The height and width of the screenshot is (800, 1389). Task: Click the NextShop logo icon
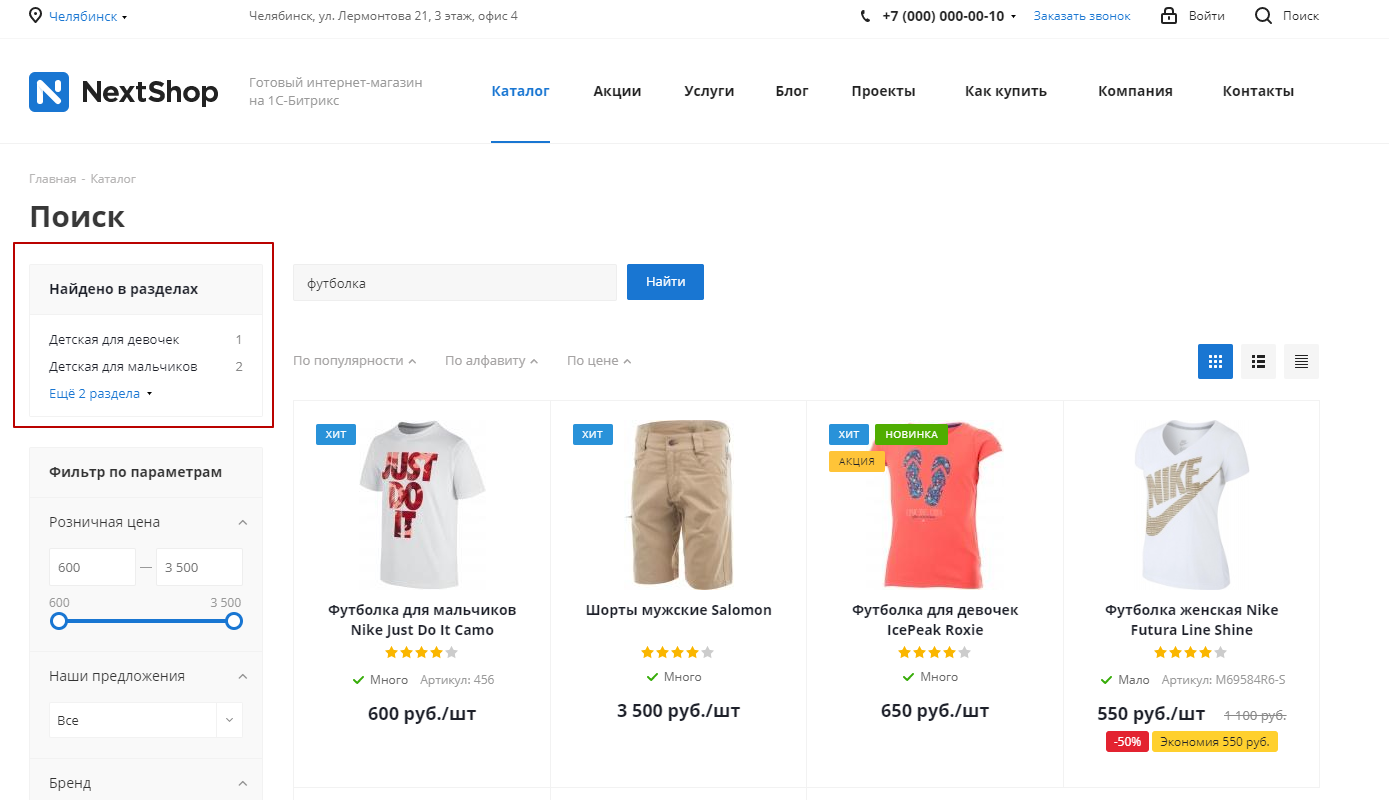click(x=49, y=92)
